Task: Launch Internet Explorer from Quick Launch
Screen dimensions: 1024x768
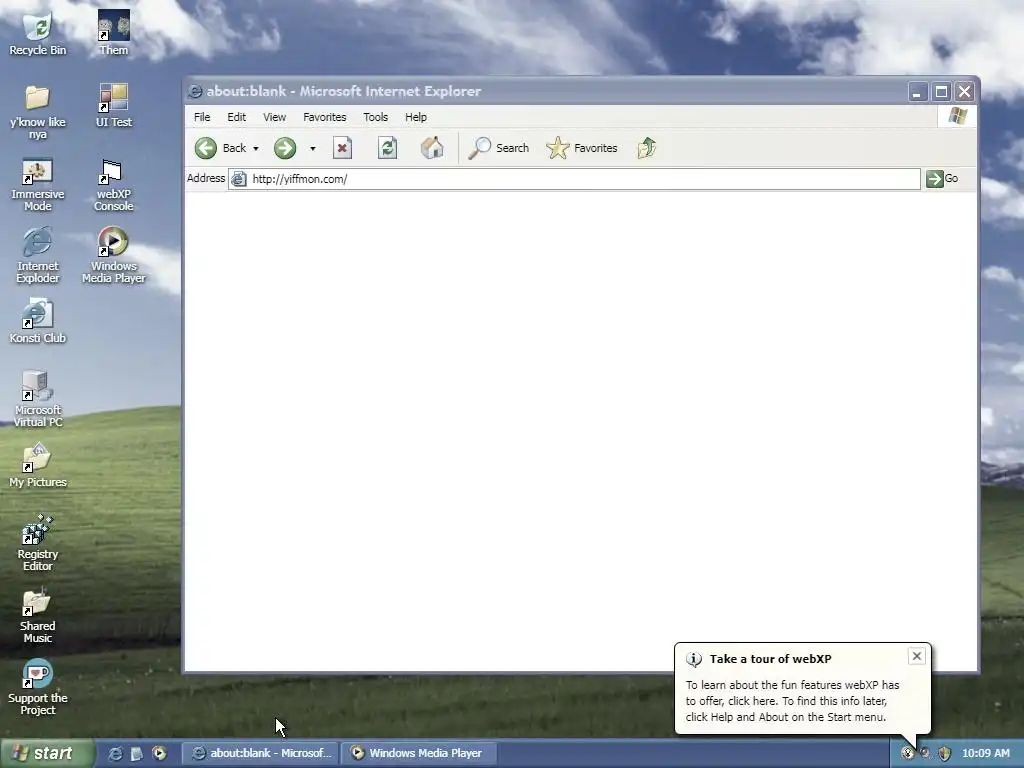Action: (115, 754)
